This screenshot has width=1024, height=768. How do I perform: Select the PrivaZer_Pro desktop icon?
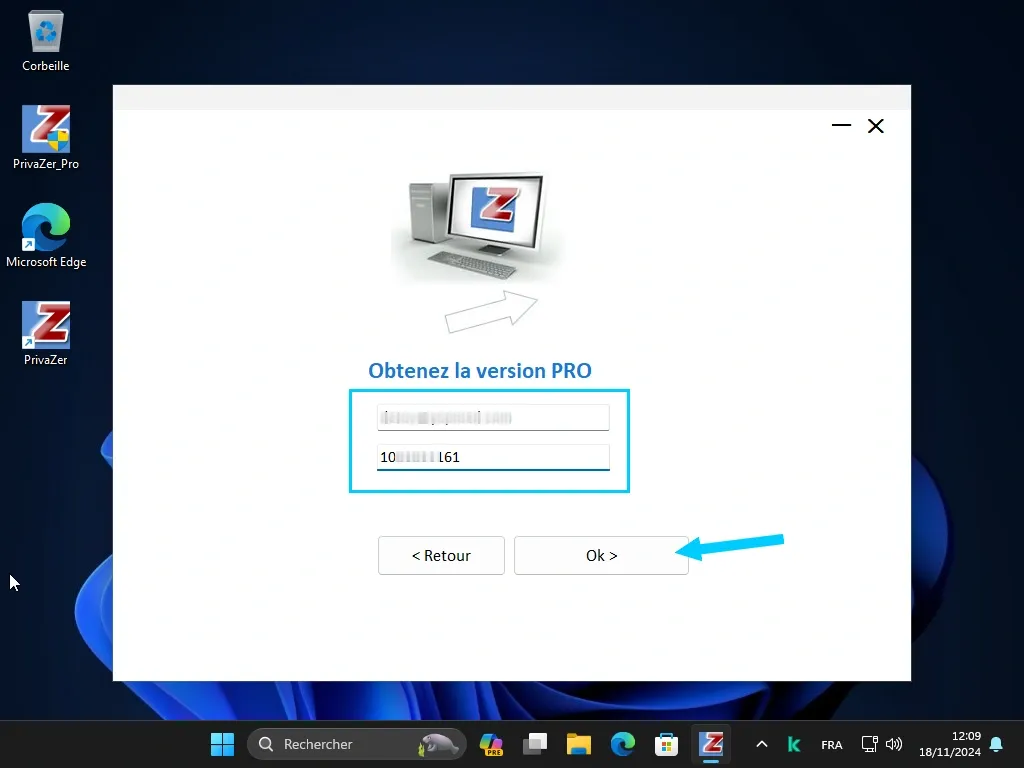point(46,138)
